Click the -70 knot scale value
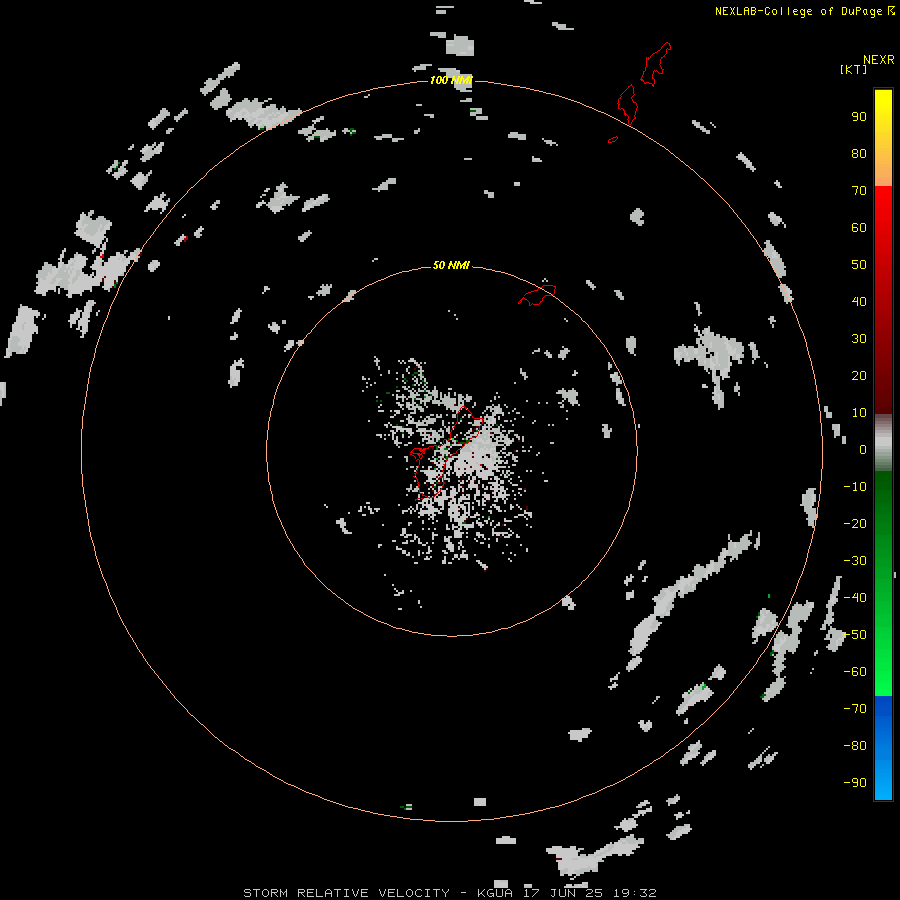This screenshot has height=900, width=900. pos(855,709)
